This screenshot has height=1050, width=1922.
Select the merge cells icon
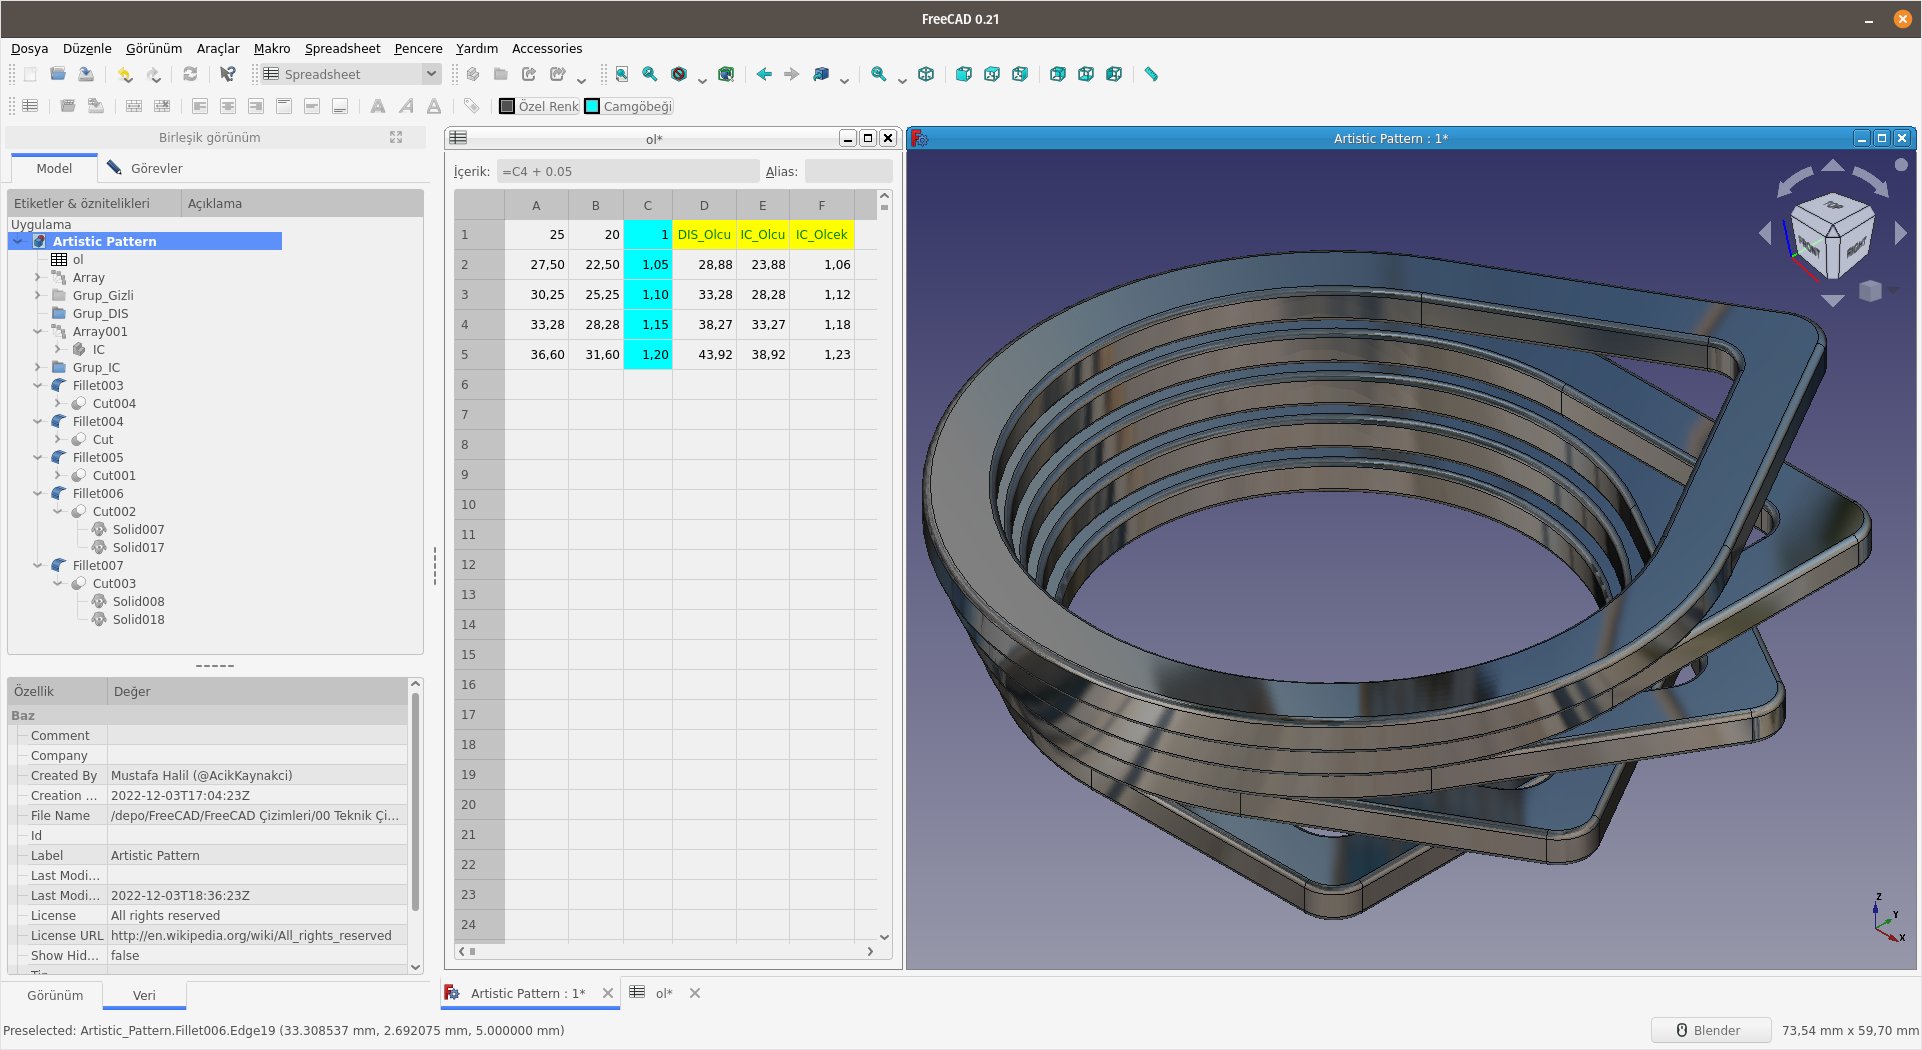[133, 105]
